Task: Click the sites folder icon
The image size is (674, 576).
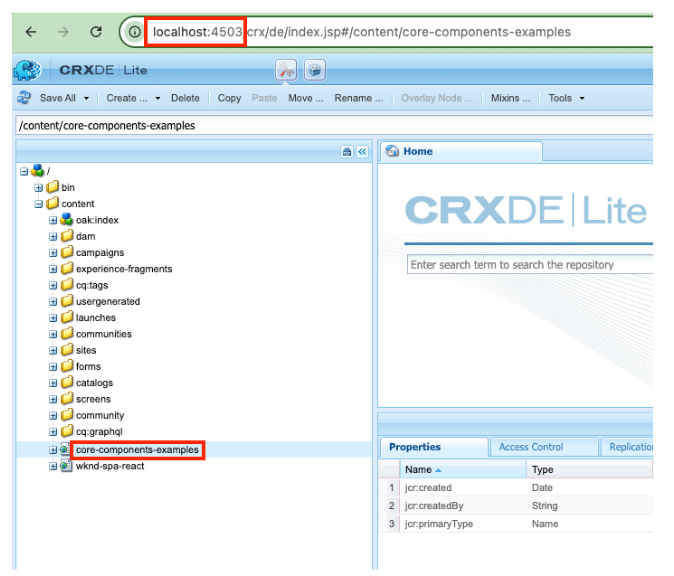Action: 67,350
